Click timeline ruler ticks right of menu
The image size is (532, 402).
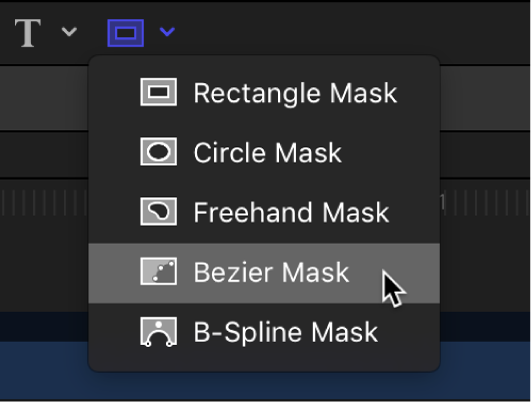[485, 203]
